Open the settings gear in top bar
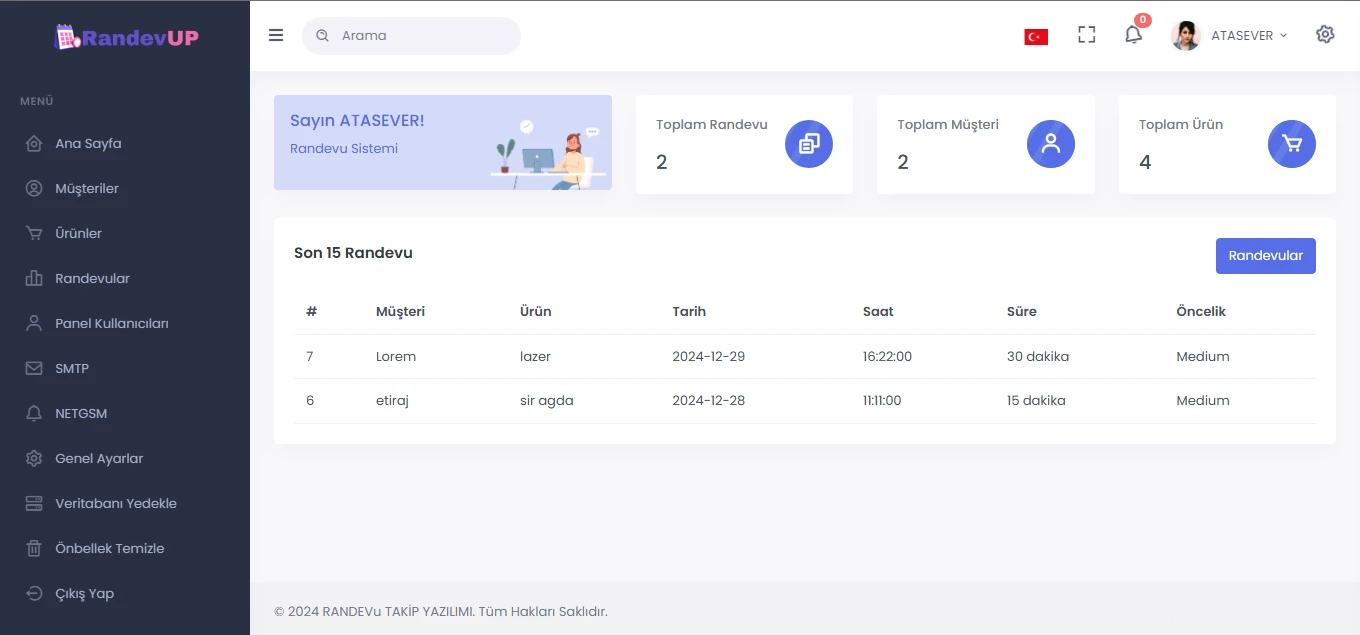The width and height of the screenshot is (1360, 635). pos(1325,35)
